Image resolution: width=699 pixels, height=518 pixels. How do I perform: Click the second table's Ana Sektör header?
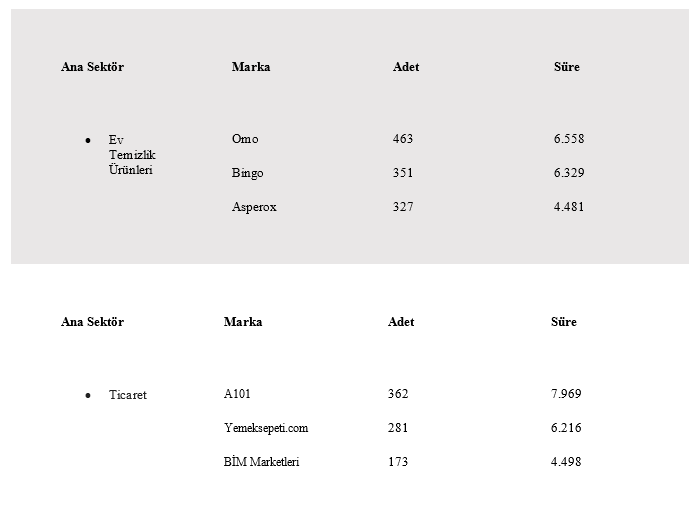(x=92, y=322)
